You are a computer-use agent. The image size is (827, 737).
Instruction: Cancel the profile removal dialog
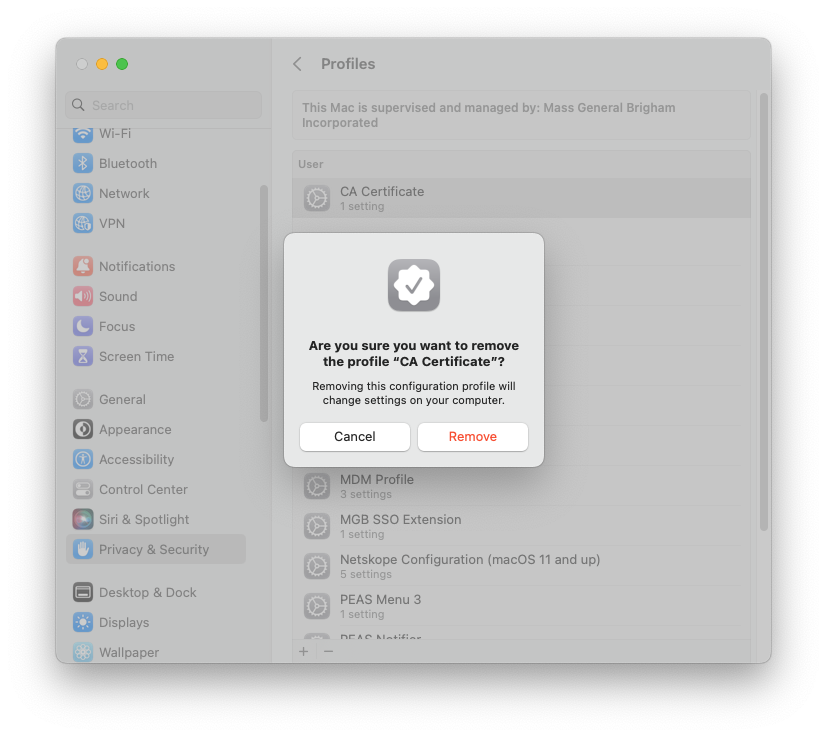click(355, 437)
